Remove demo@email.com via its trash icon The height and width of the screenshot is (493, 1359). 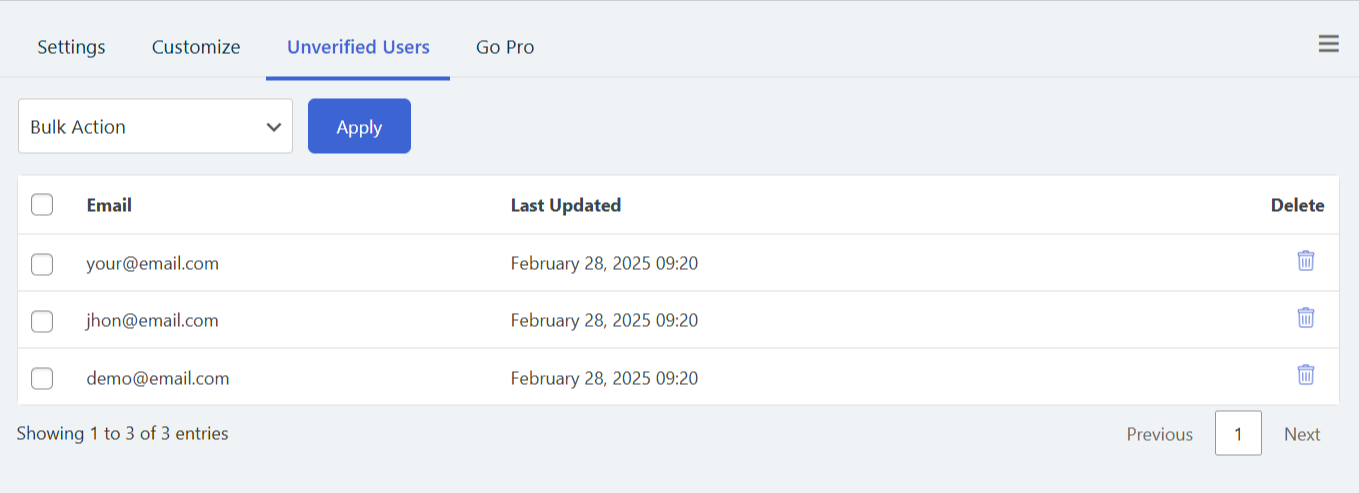pyautogui.click(x=1306, y=375)
